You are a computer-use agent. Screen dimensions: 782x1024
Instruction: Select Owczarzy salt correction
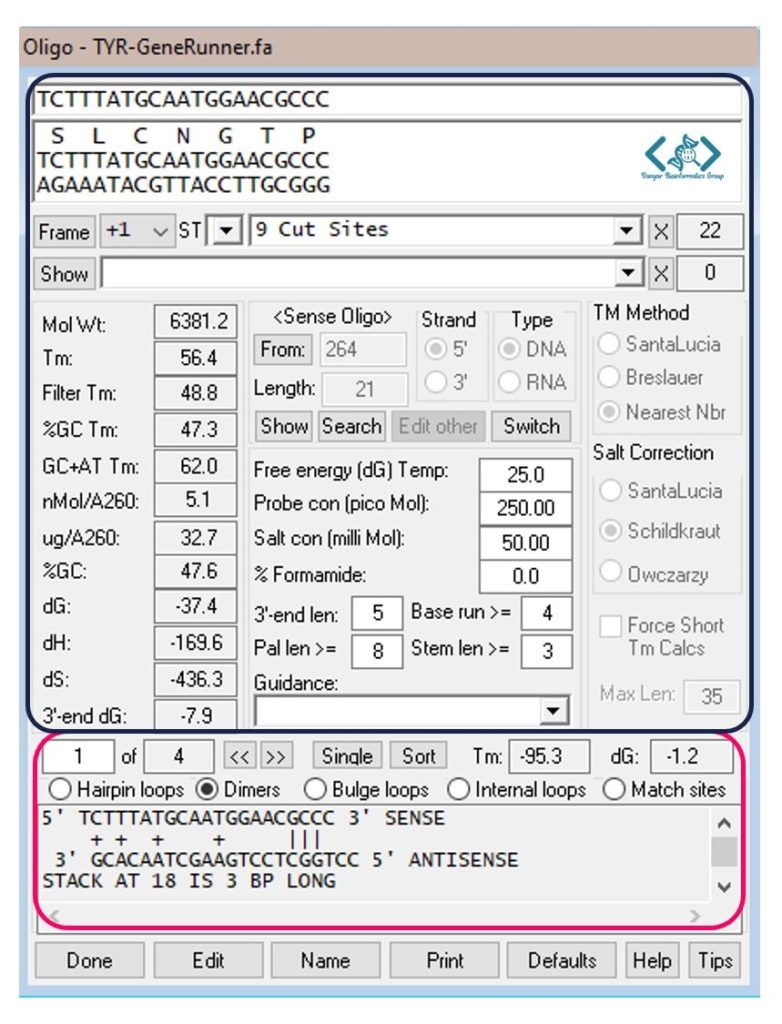(x=610, y=571)
